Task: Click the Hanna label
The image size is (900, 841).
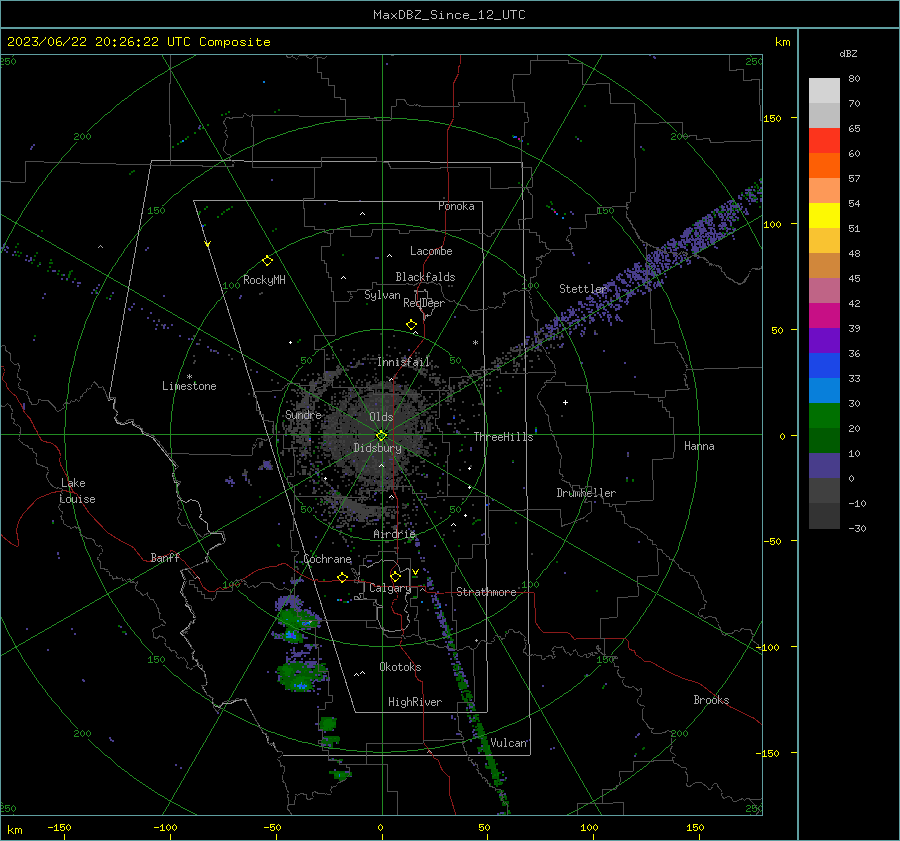Action: pos(699,446)
